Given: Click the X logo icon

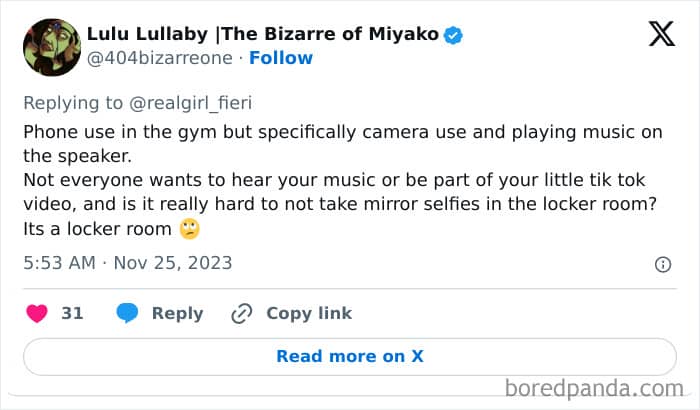Looking at the screenshot, I should click(x=661, y=34).
